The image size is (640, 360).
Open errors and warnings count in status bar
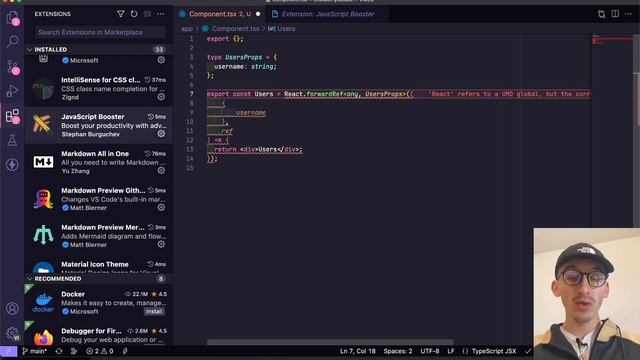tap(100, 351)
